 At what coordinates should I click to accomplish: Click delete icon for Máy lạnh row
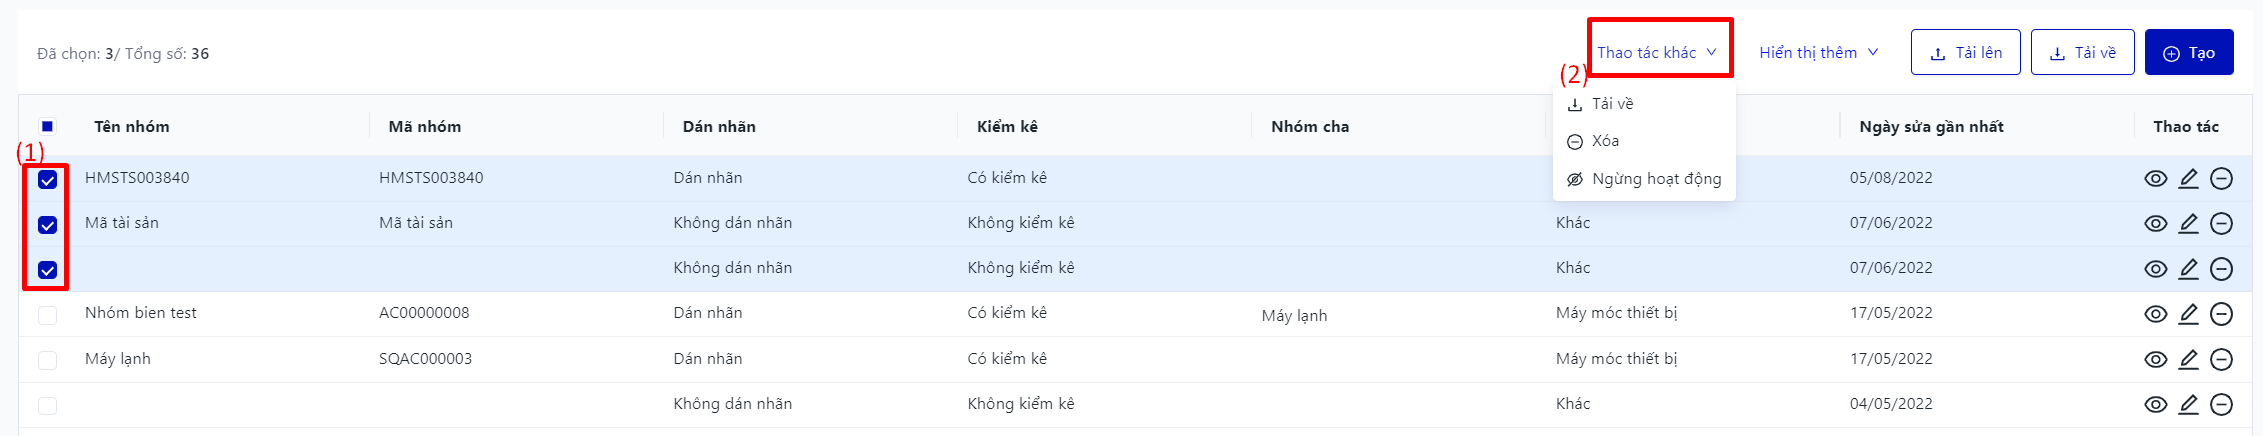[2221, 359]
